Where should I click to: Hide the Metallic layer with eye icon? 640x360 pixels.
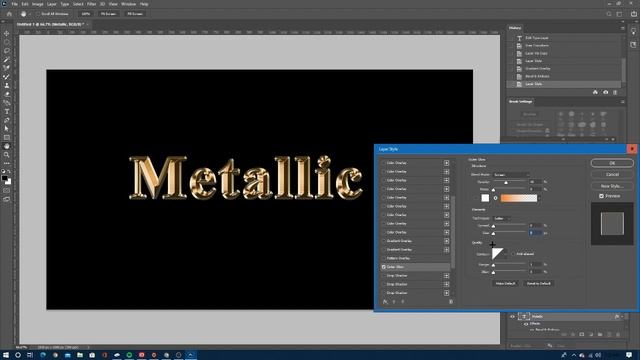512,316
